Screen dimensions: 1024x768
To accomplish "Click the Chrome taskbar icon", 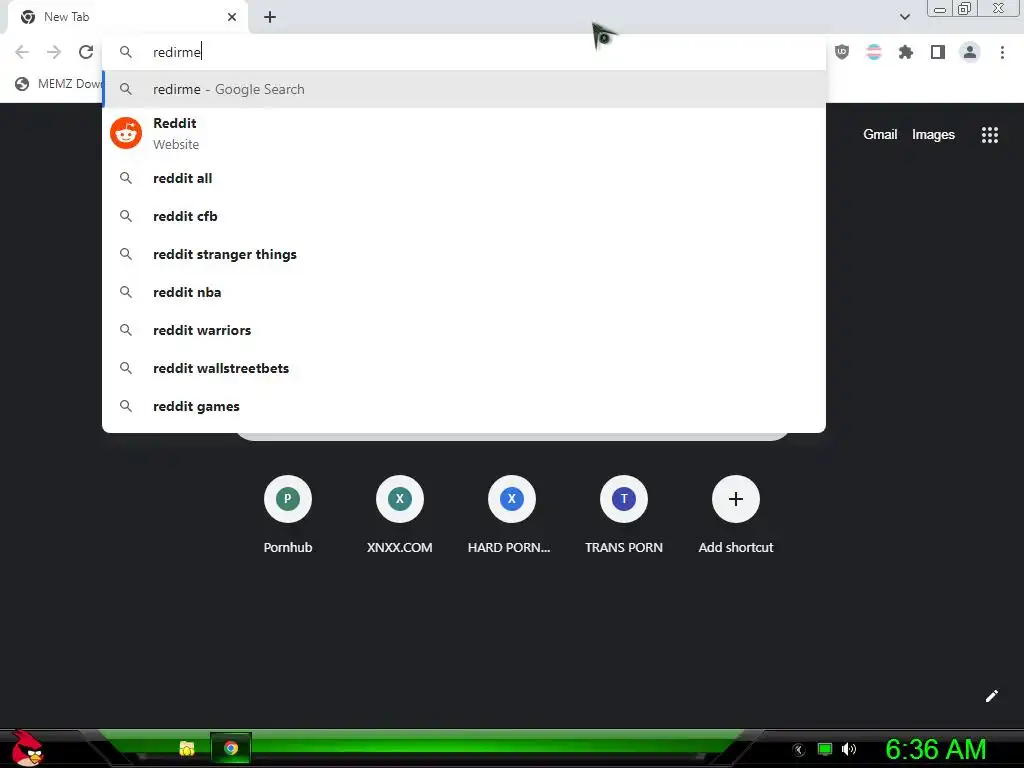I will click(x=231, y=748).
